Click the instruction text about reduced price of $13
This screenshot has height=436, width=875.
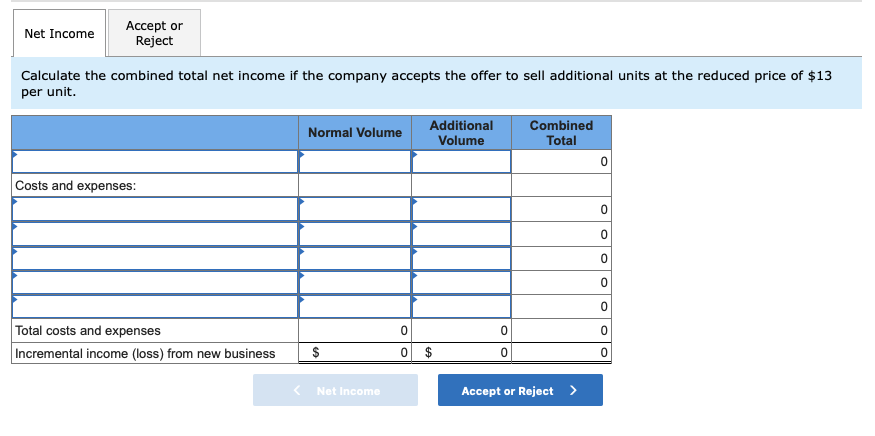[x=426, y=84]
